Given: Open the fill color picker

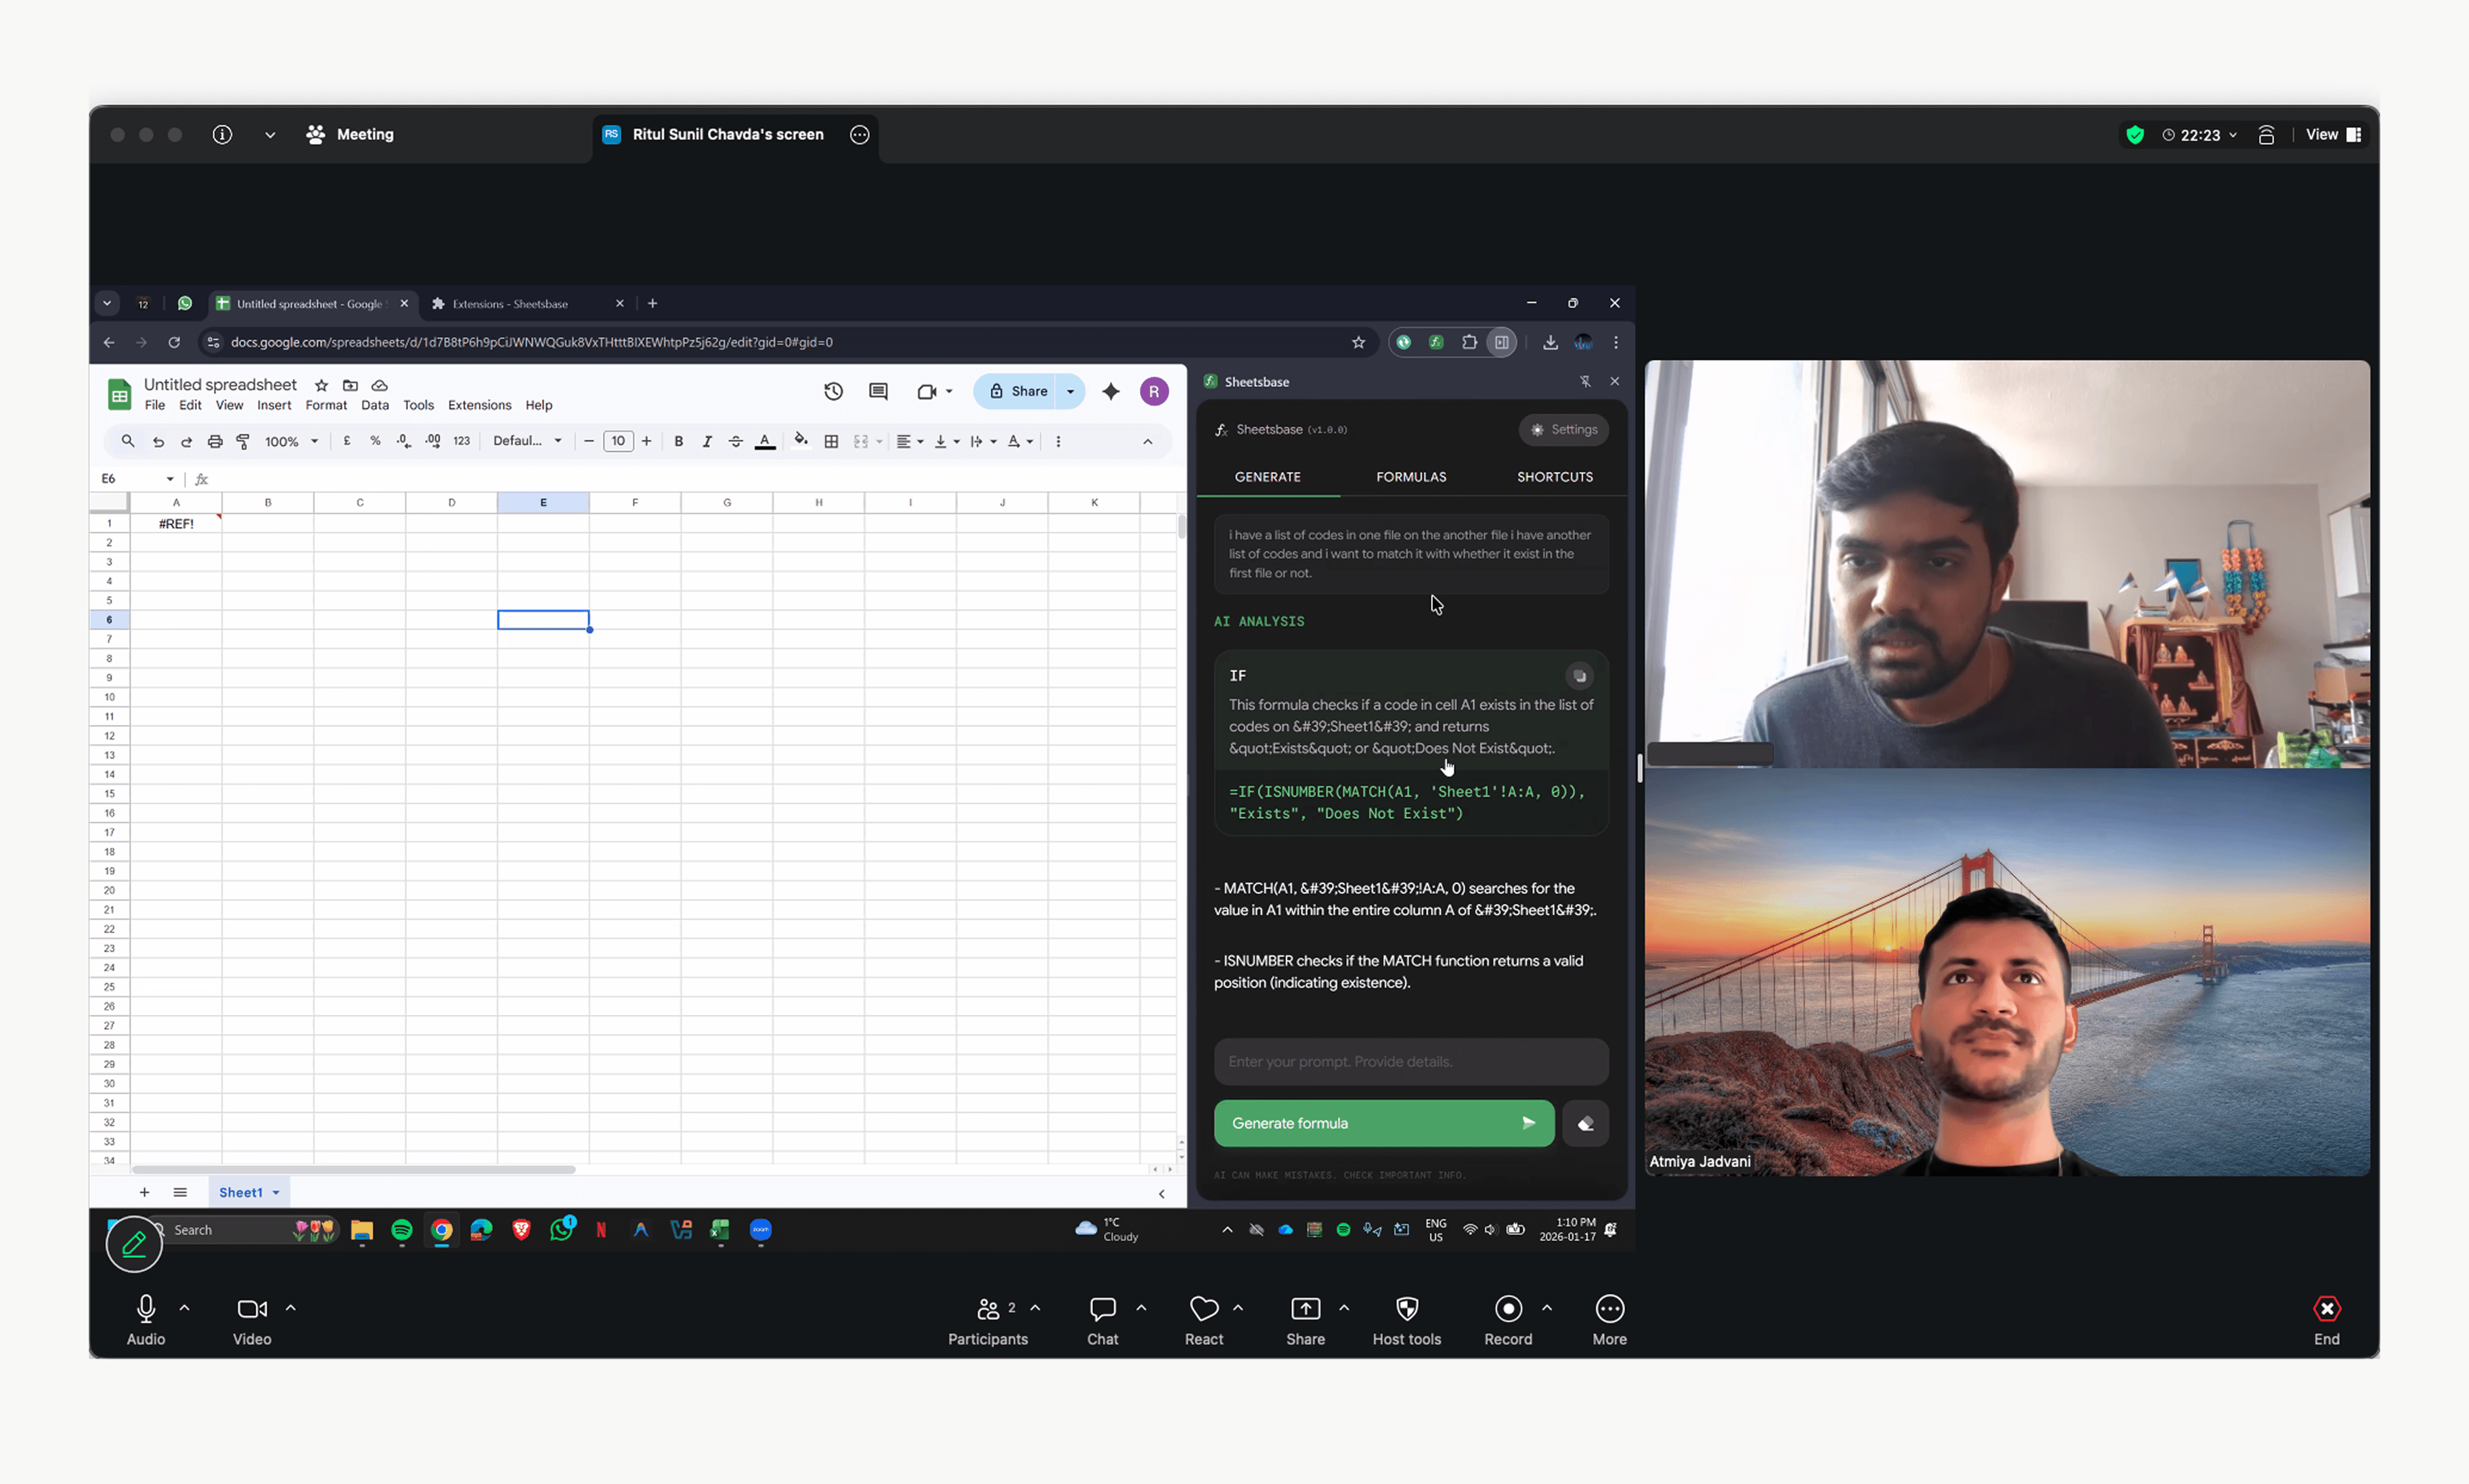Looking at the screenshot, I should click(801, 440).
